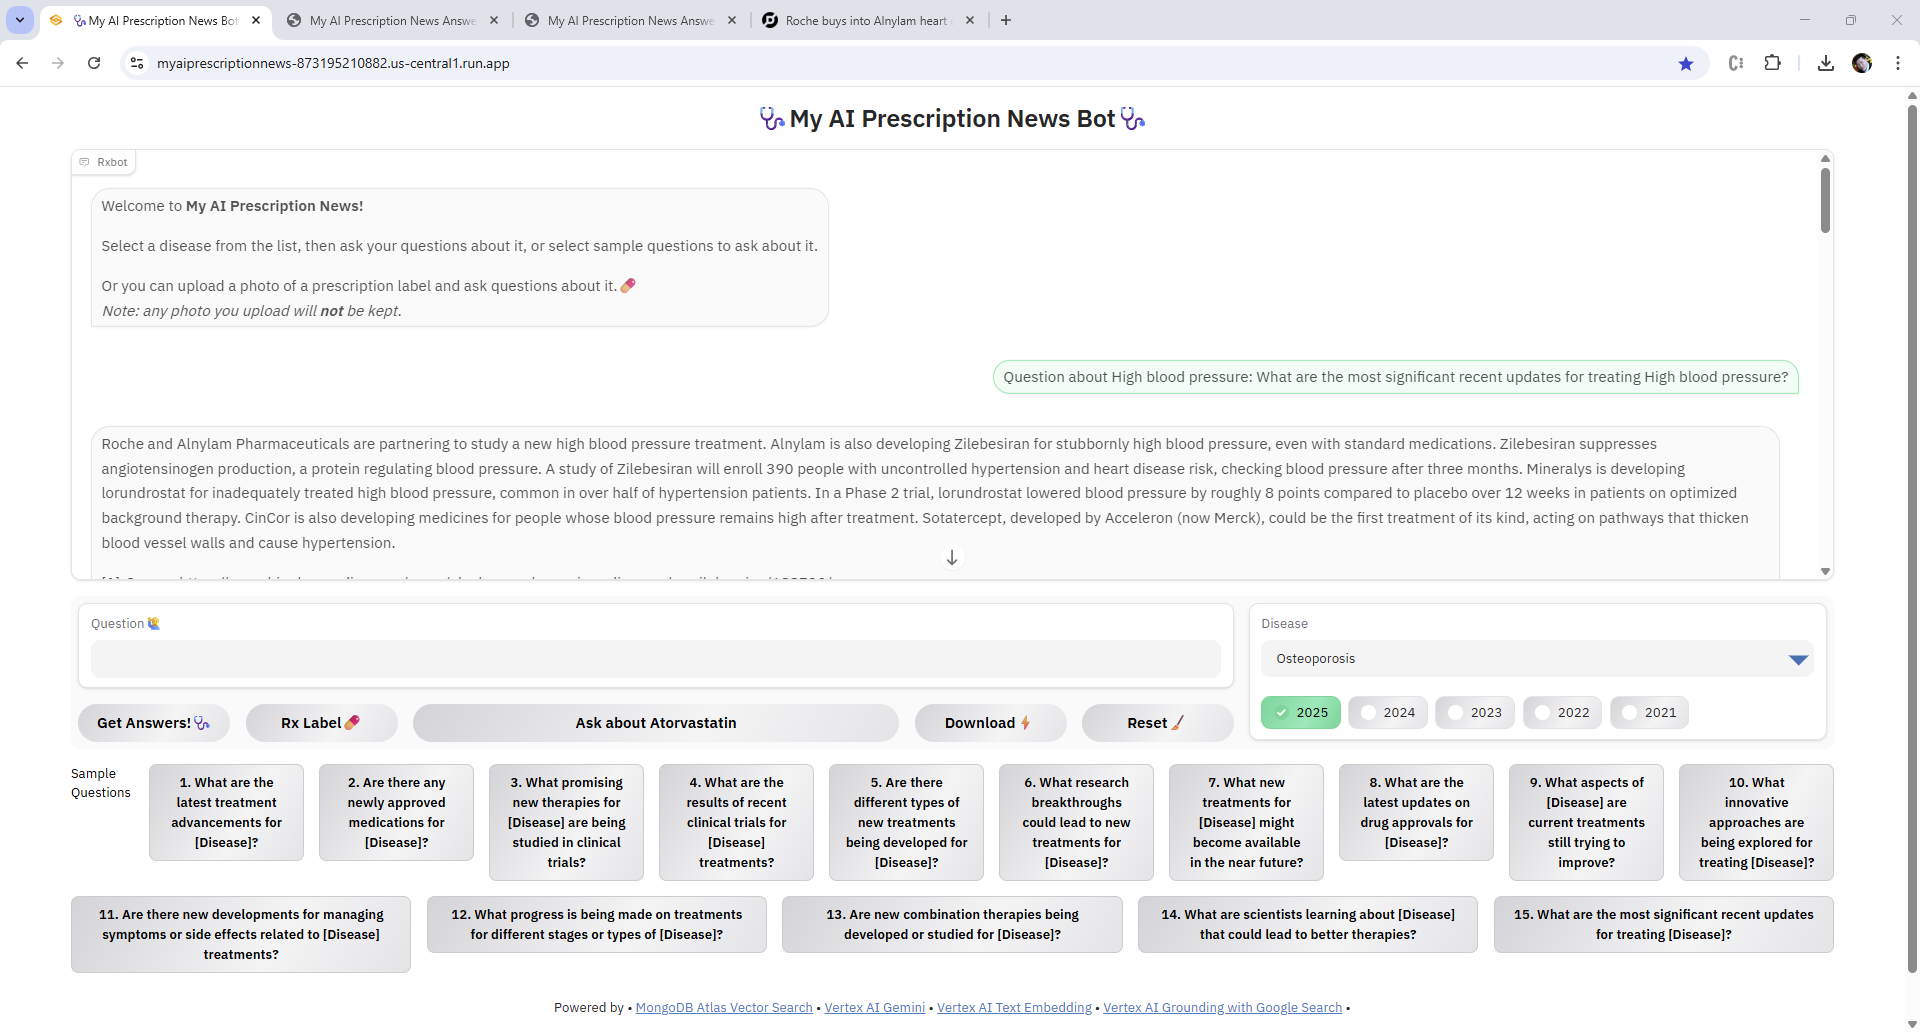This screenshot has height=1032, width=1920.
Task: Reload the current page
Action: tap(94, 63)
